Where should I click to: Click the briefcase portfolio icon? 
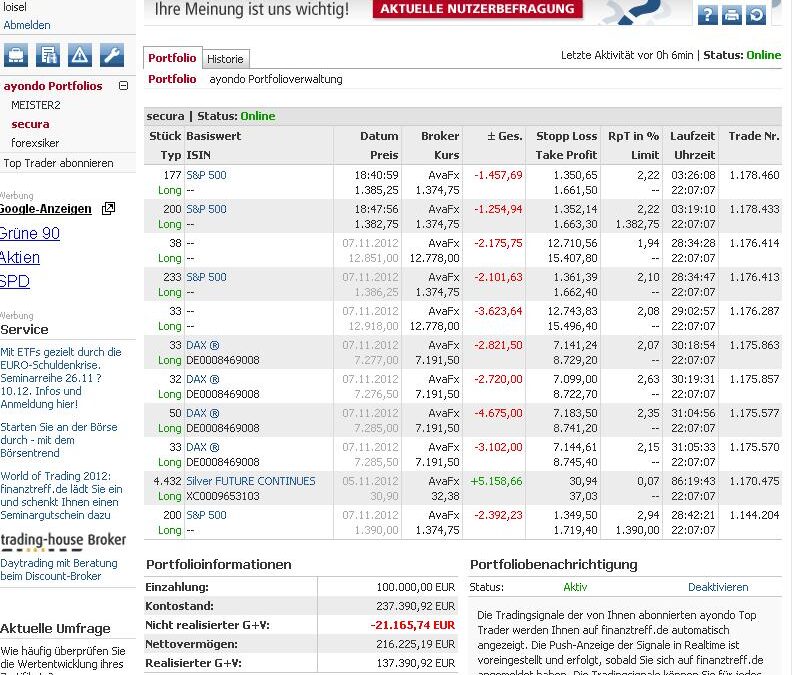click(16, 55)
